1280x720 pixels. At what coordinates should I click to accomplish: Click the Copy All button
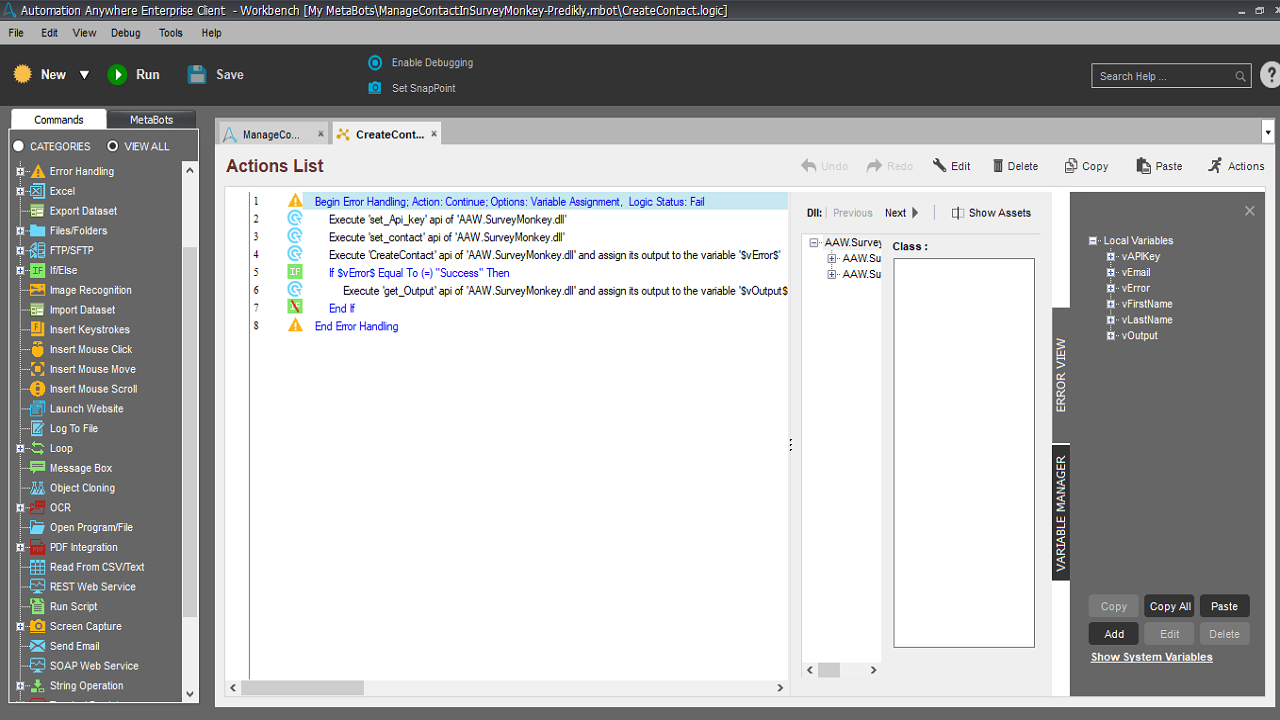tap(1170, 606)
